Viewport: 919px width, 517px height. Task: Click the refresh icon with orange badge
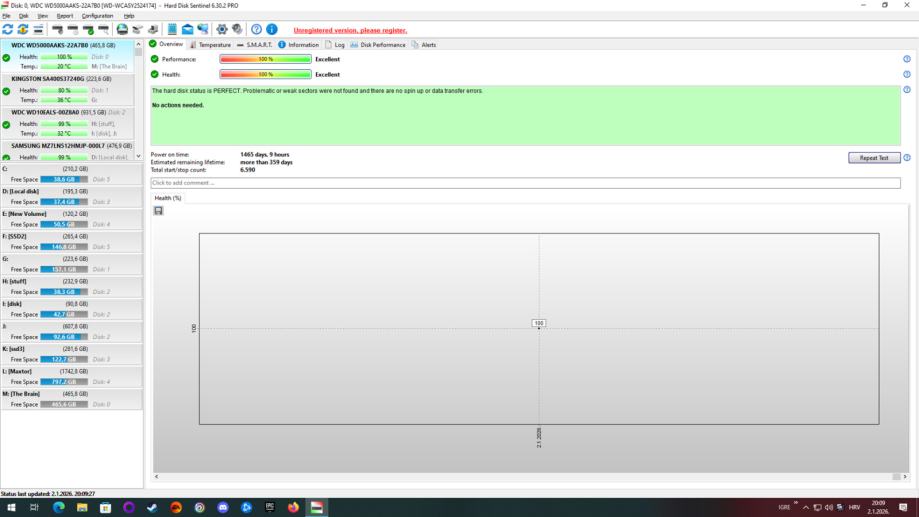point(23,29)
